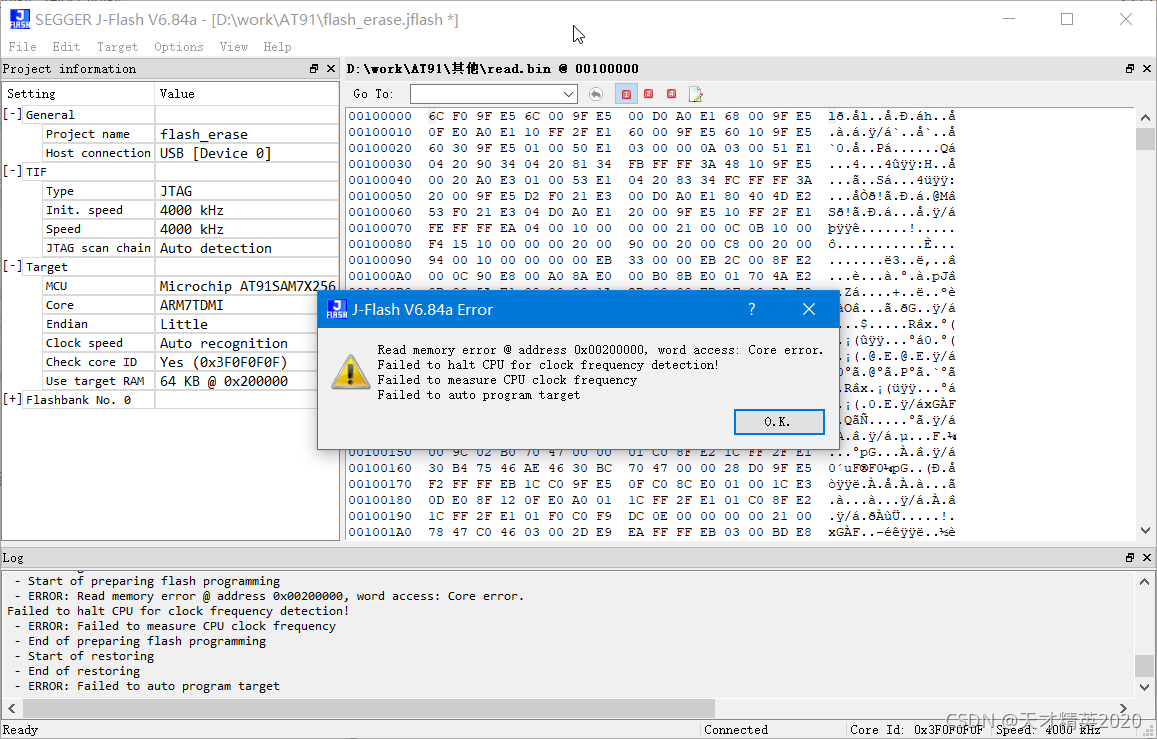The width and height of the screenshot is (1157, 739).
Task: Expand the Flashbank No. 0 section
Action: (12, 400)
